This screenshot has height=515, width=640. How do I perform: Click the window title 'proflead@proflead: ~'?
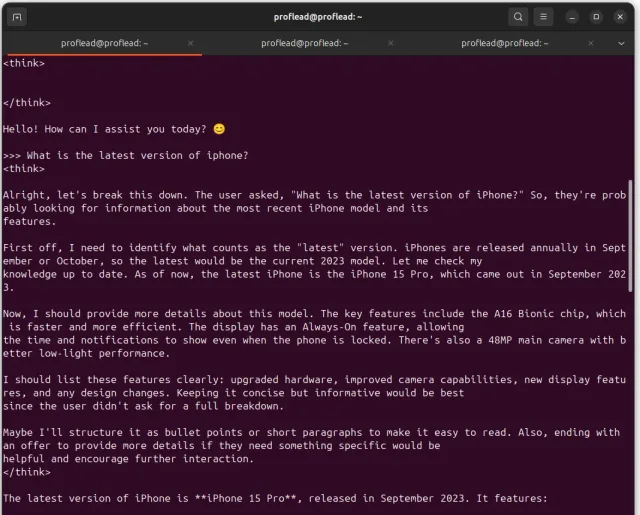coord(318,17)
